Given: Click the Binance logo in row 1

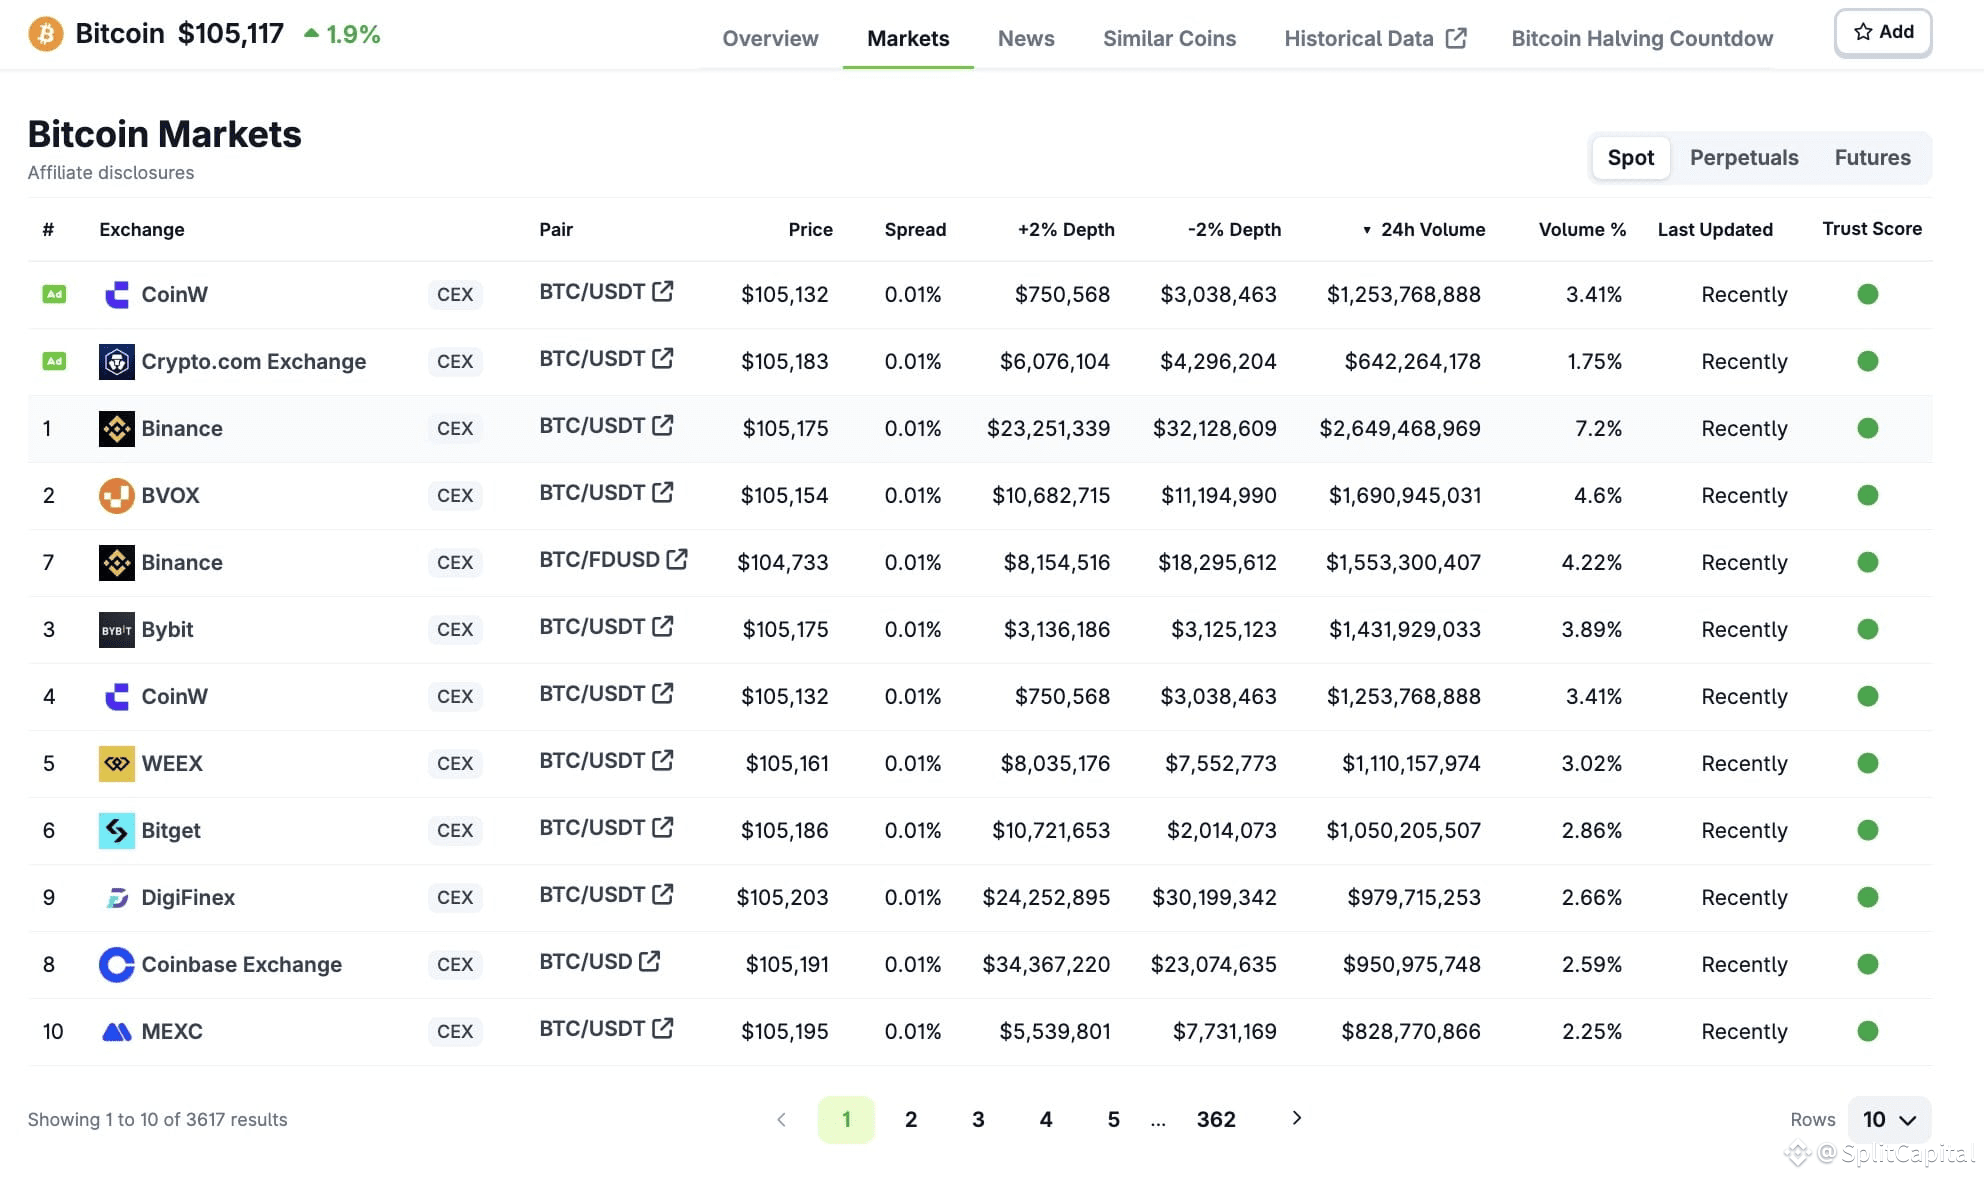Looking at the screenshot, I should (117, 428).
